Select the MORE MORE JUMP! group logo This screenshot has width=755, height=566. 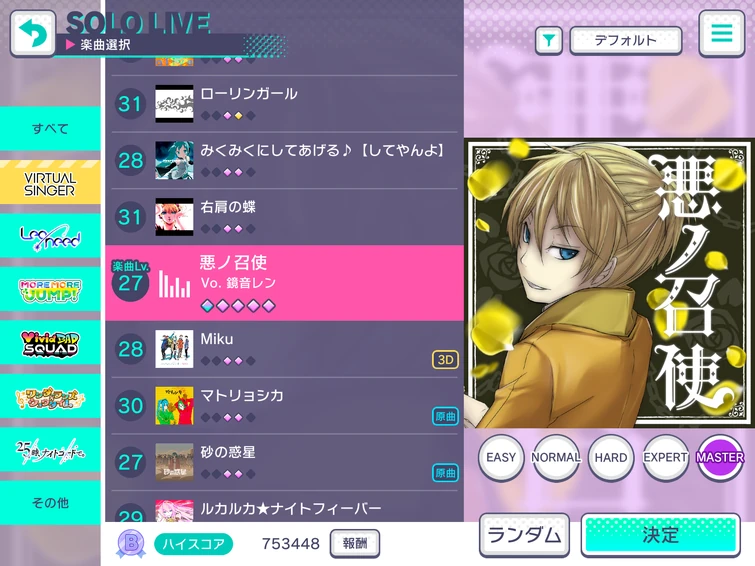(50, 290)
